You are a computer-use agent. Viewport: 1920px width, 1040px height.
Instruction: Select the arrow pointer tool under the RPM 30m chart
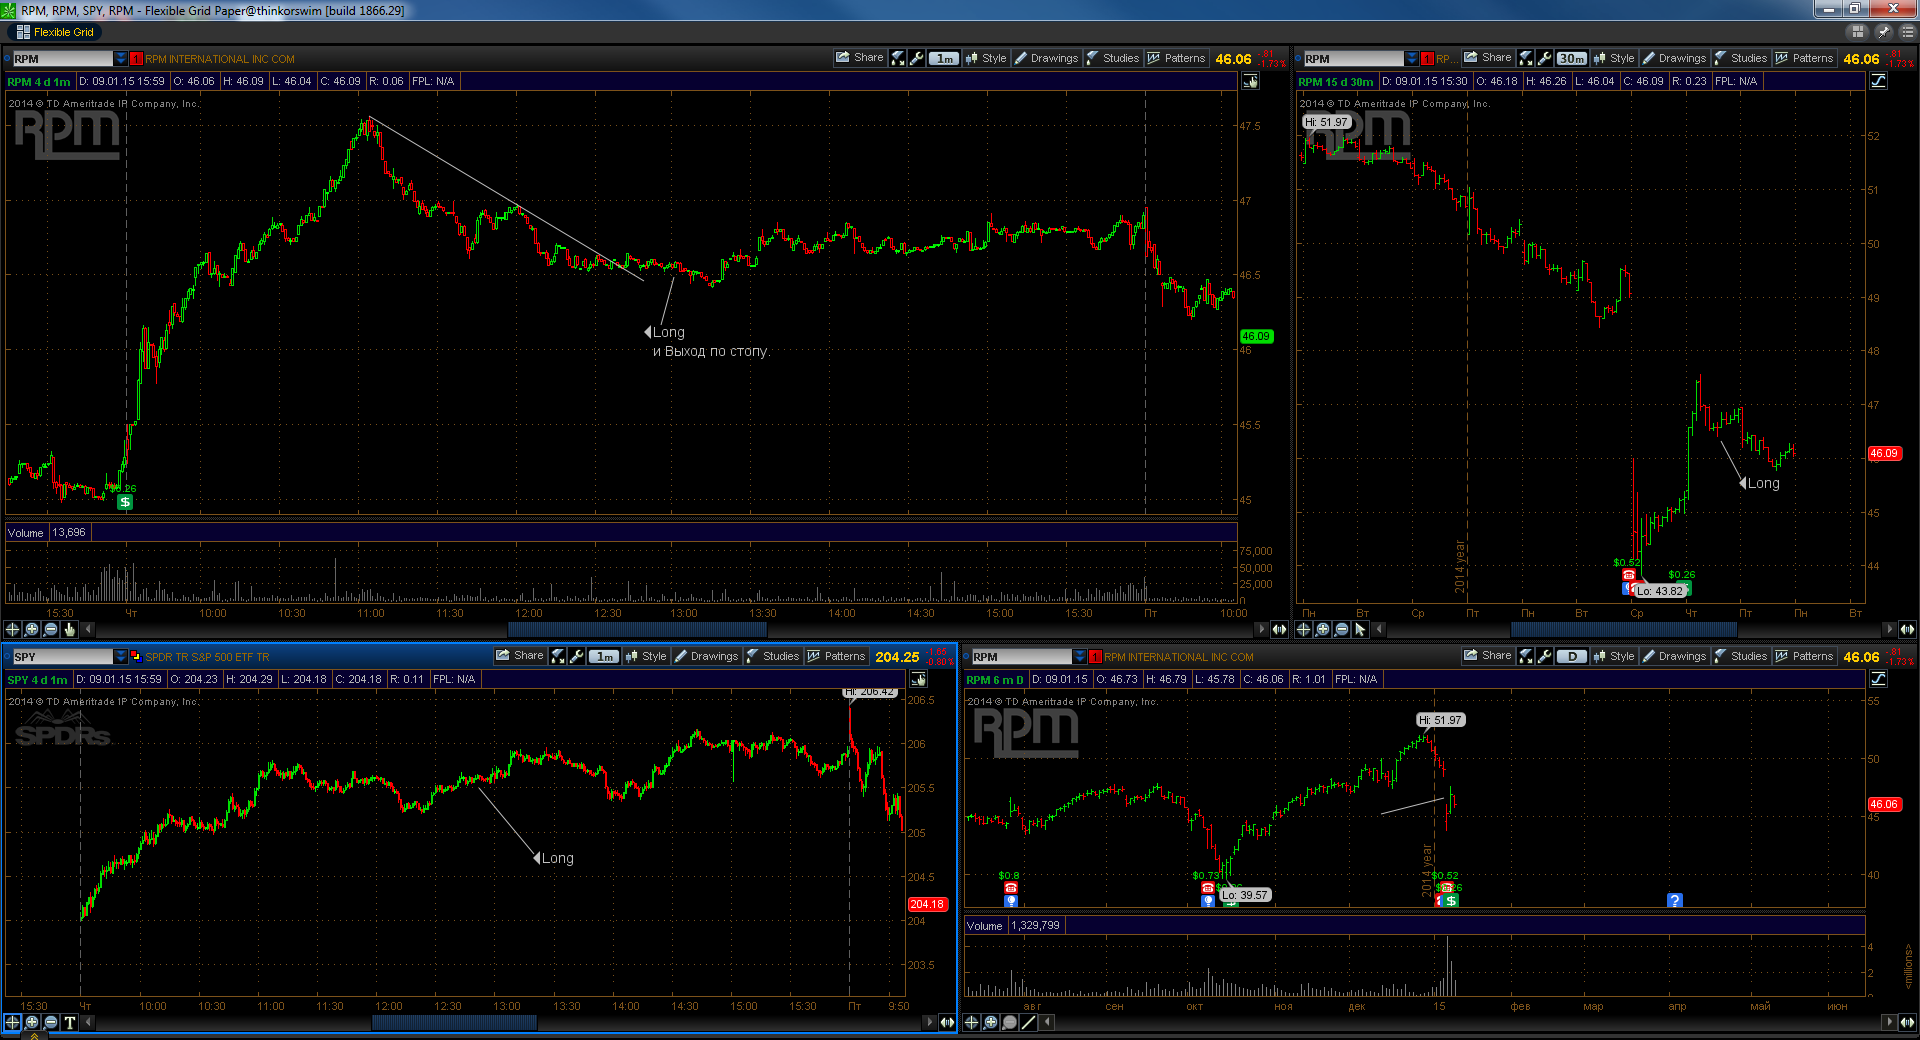(1360, 629)
